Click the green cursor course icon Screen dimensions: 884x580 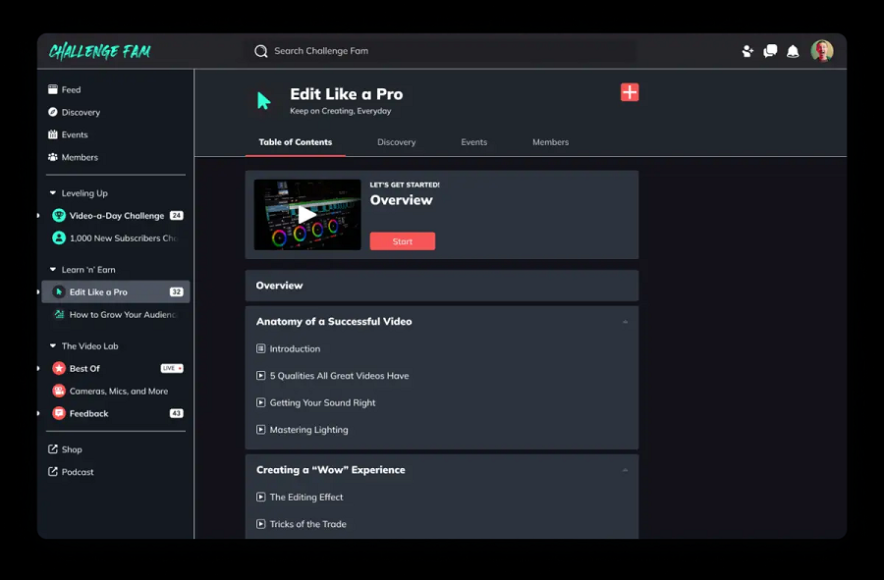[x=263, y=100]
